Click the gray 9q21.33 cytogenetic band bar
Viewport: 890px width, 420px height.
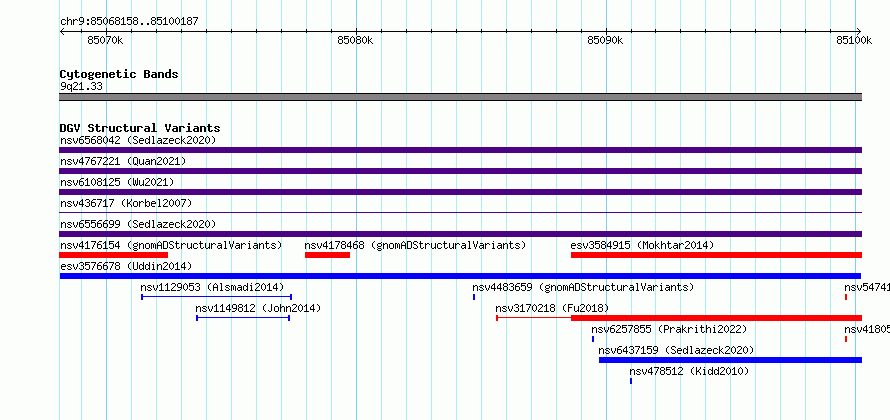point(460,97)
